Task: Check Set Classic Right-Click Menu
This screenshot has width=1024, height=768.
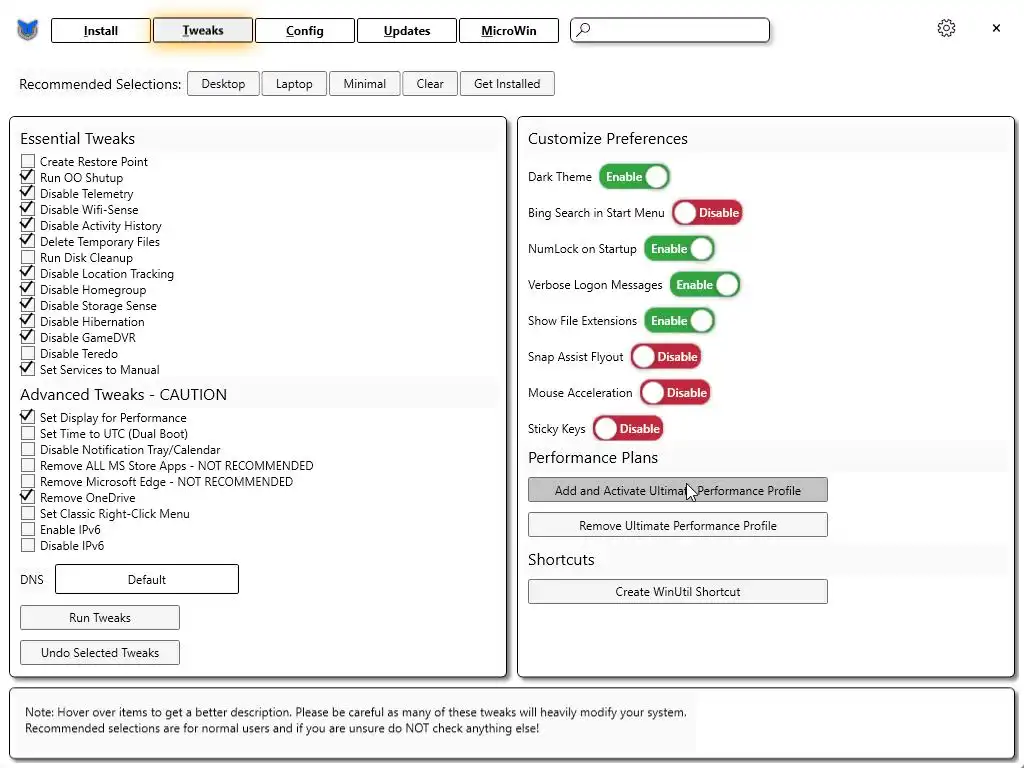Action: (28, 513)
